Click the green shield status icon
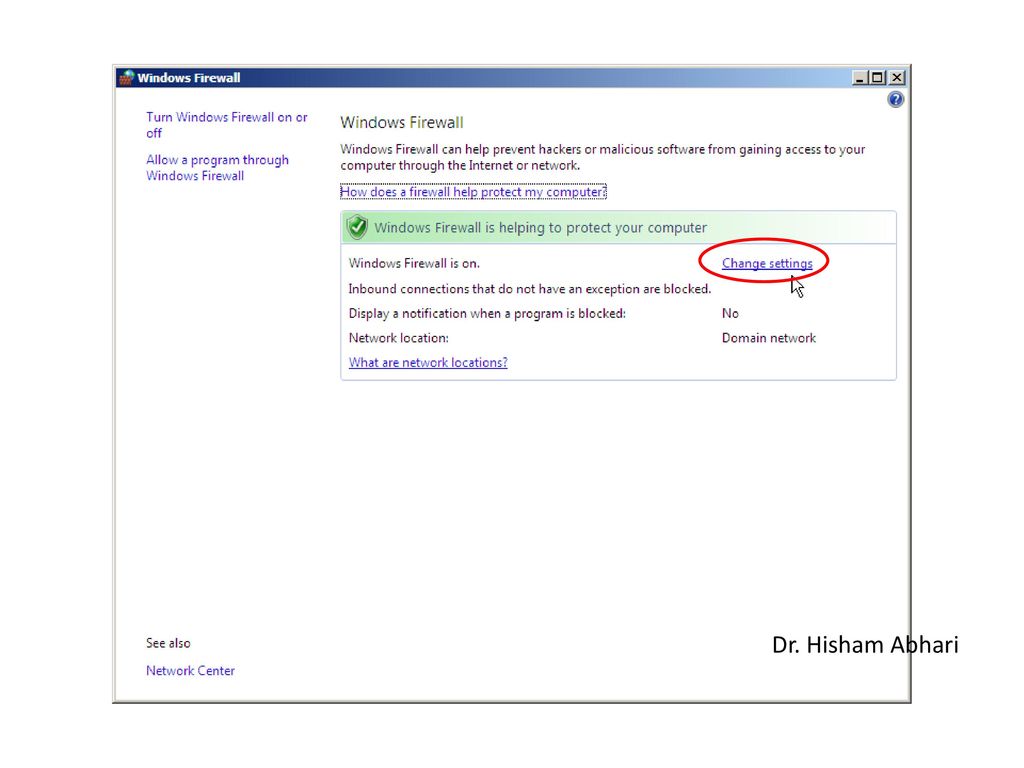This screenshot has height=768, width=1024. (x=357, y=227)
